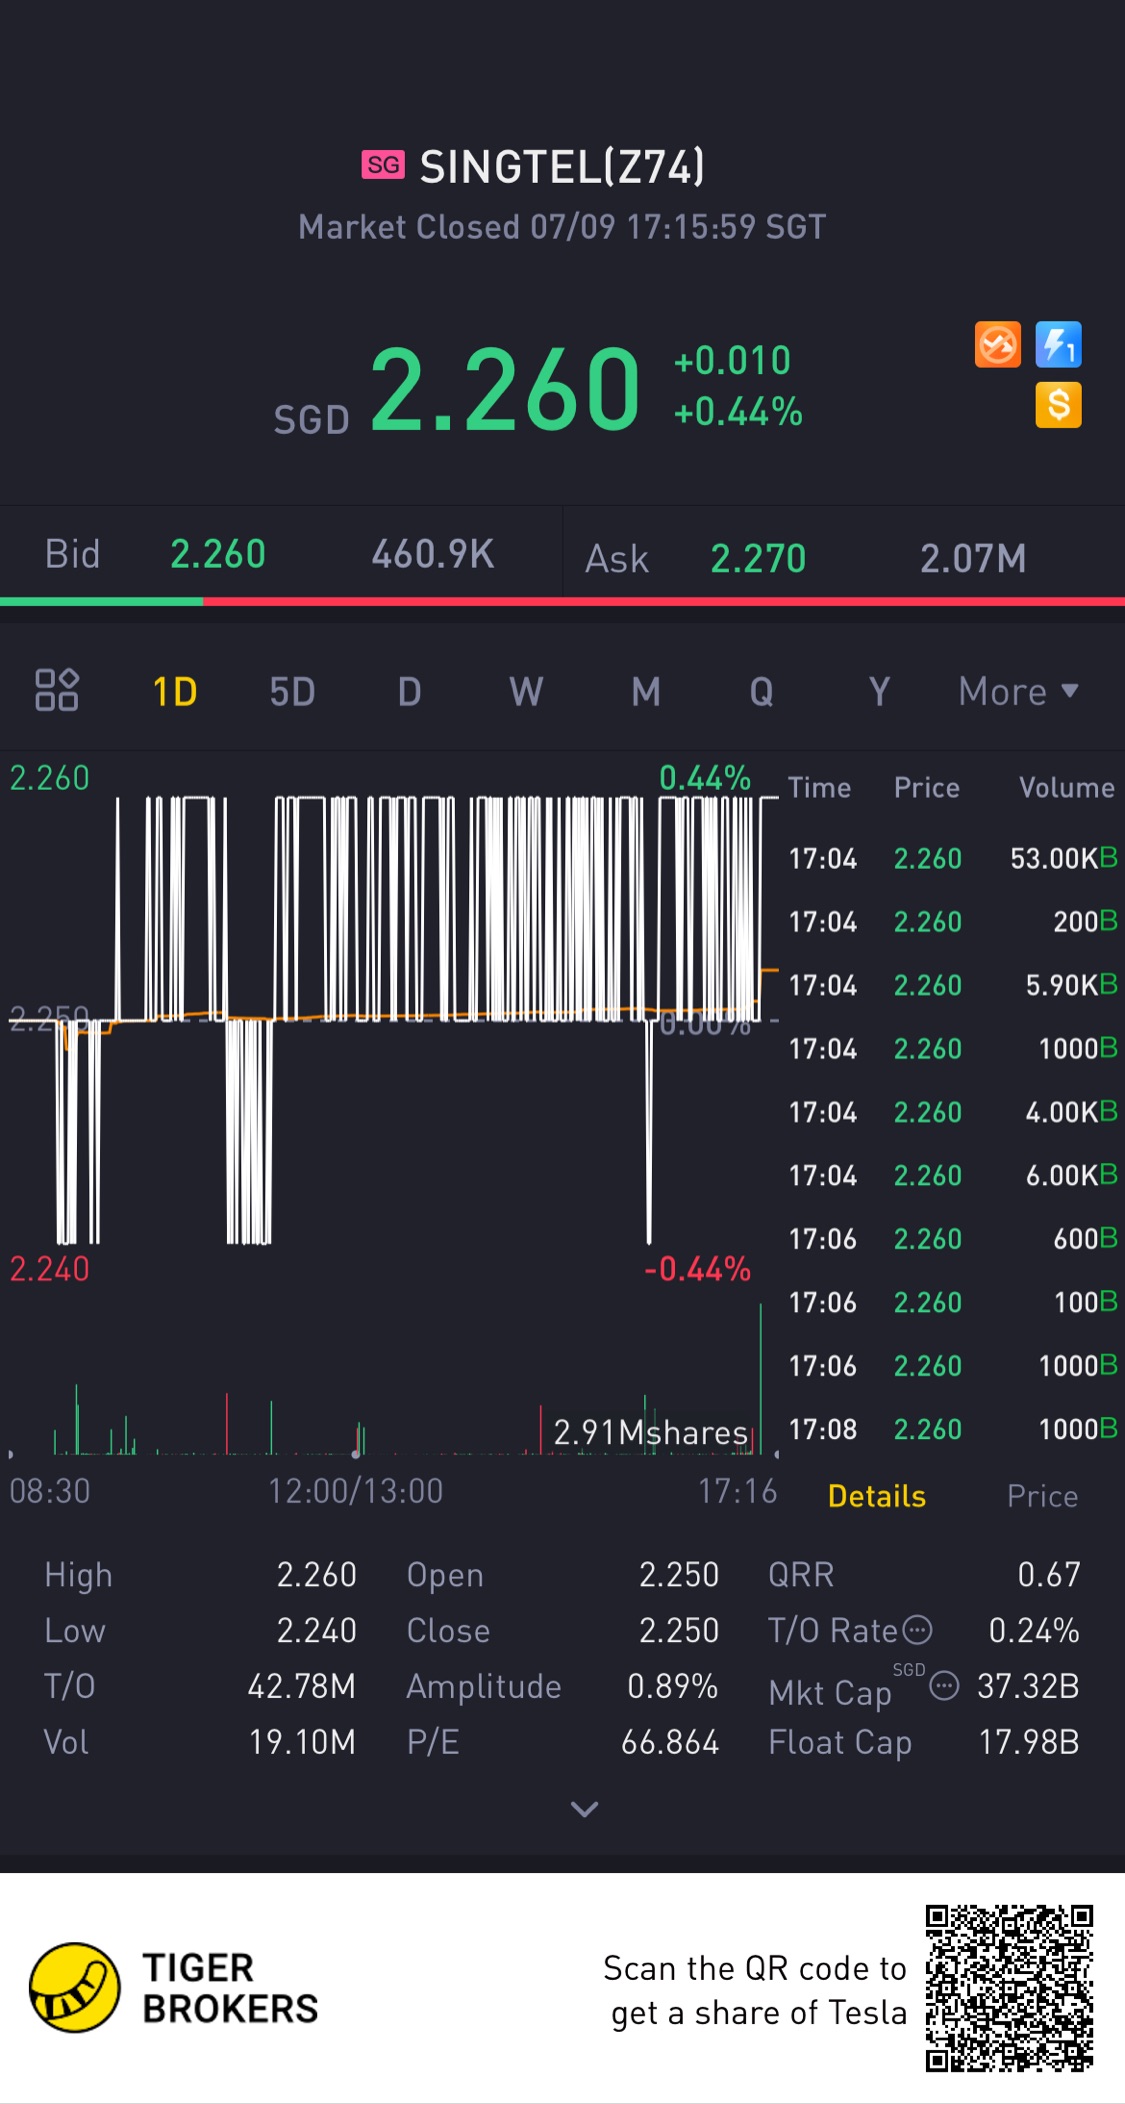This screenshot has height=2104, width=1125.
Task: Switch to the Price distribution tab
Action: tap(1042, 1496)
